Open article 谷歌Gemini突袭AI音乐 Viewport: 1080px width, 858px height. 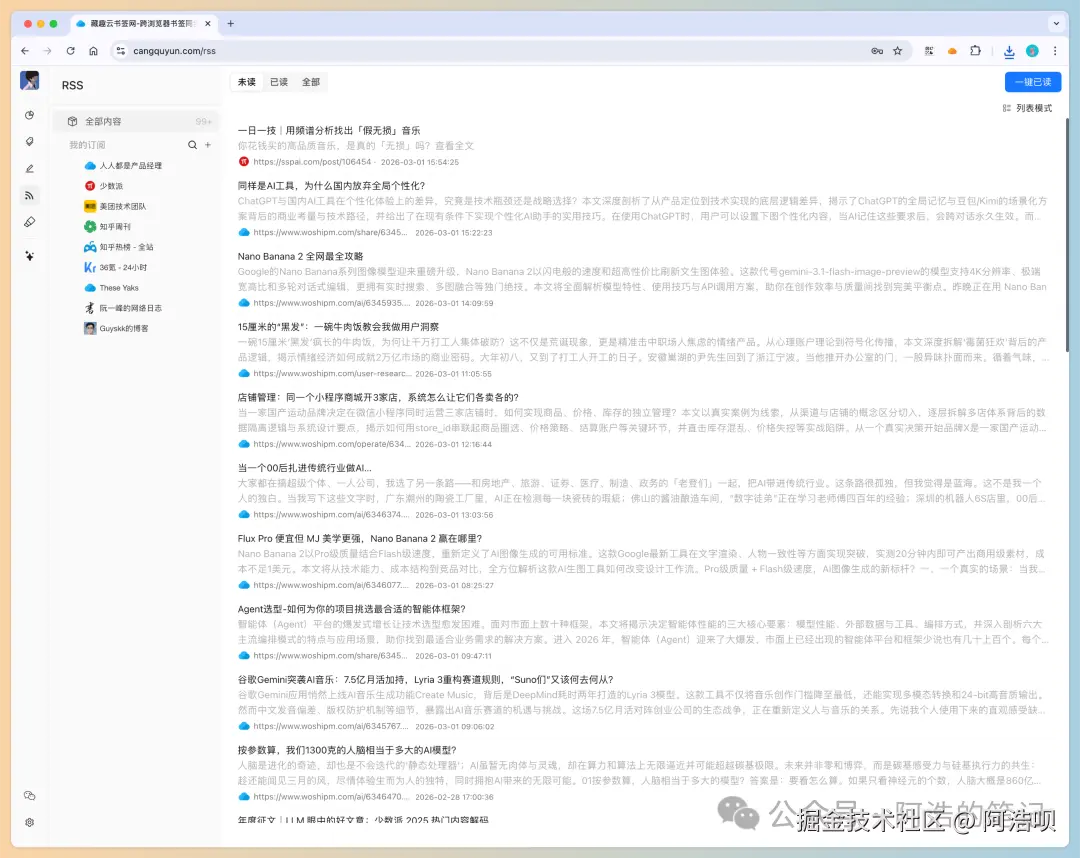(x=425, y=680)
